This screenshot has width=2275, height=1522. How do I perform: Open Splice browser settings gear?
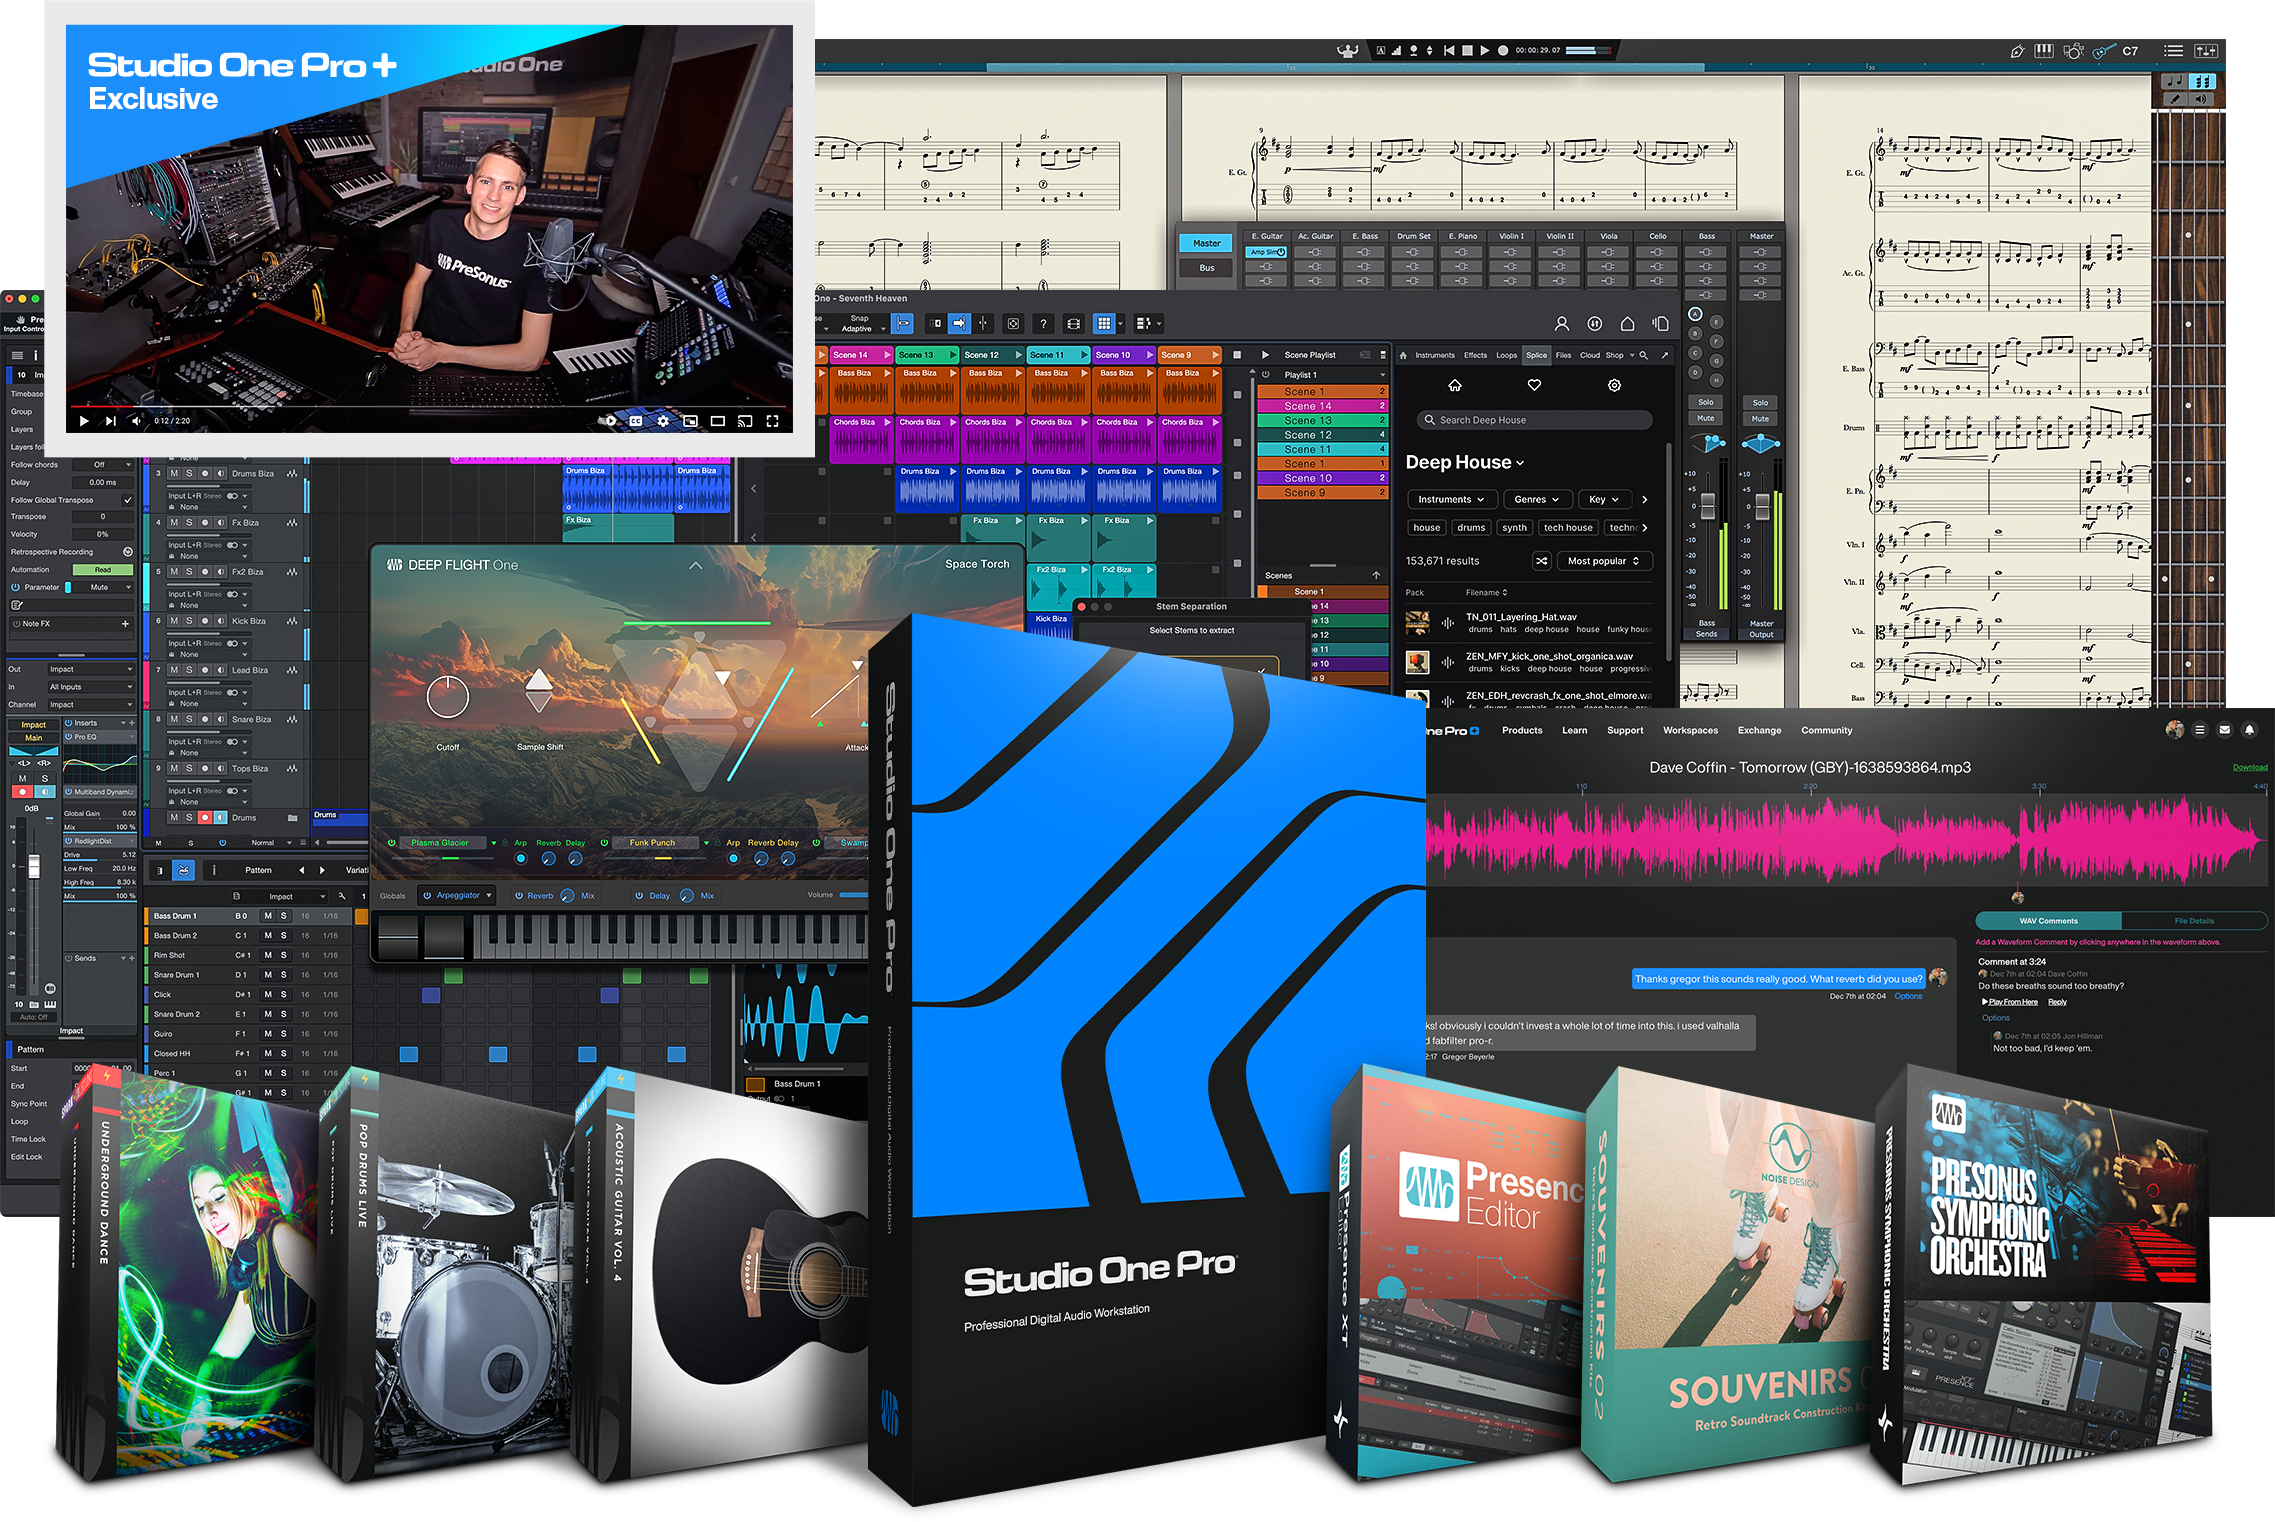pos(1614,385)
